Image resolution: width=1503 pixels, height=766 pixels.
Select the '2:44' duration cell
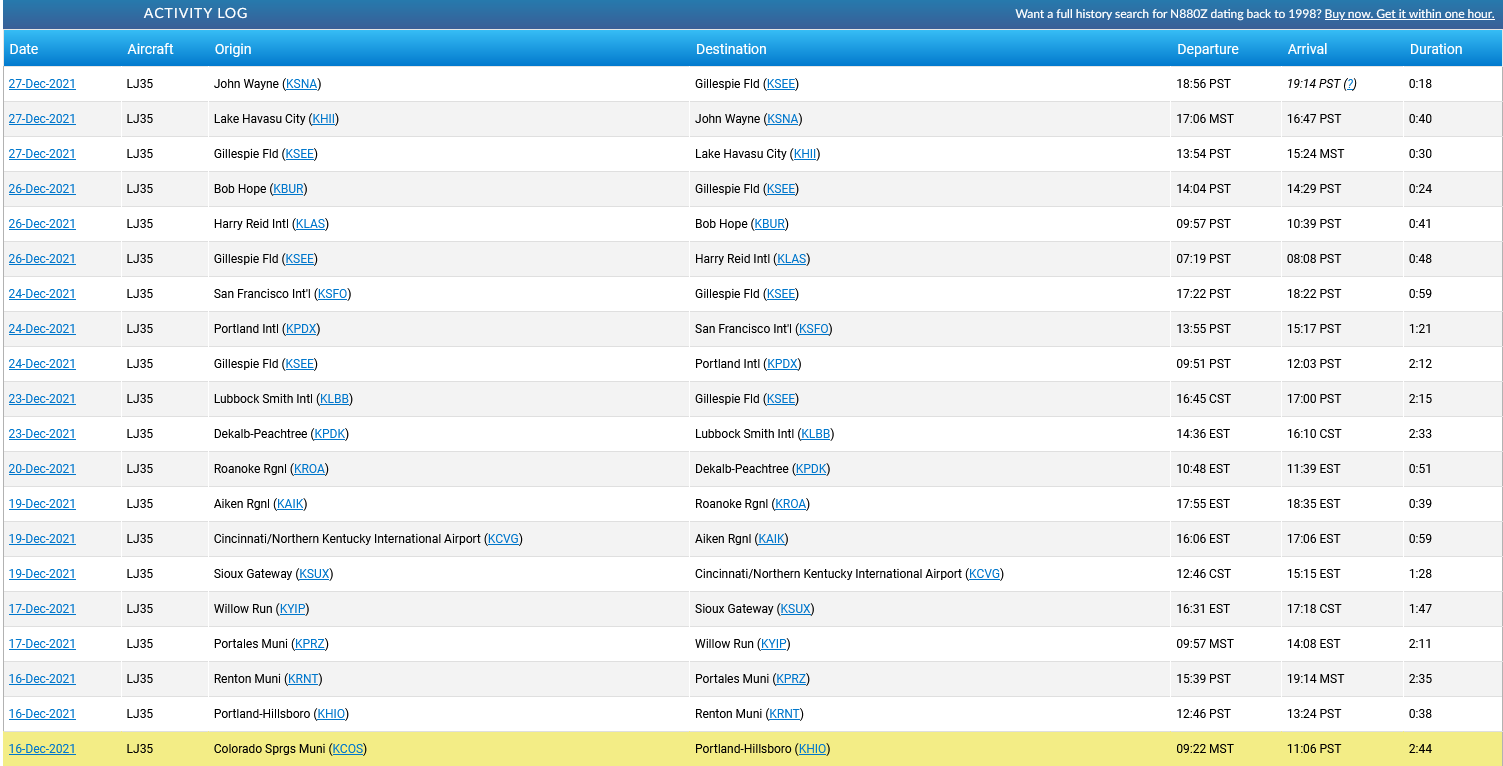pyautogui.click(x=1420, y=749)
